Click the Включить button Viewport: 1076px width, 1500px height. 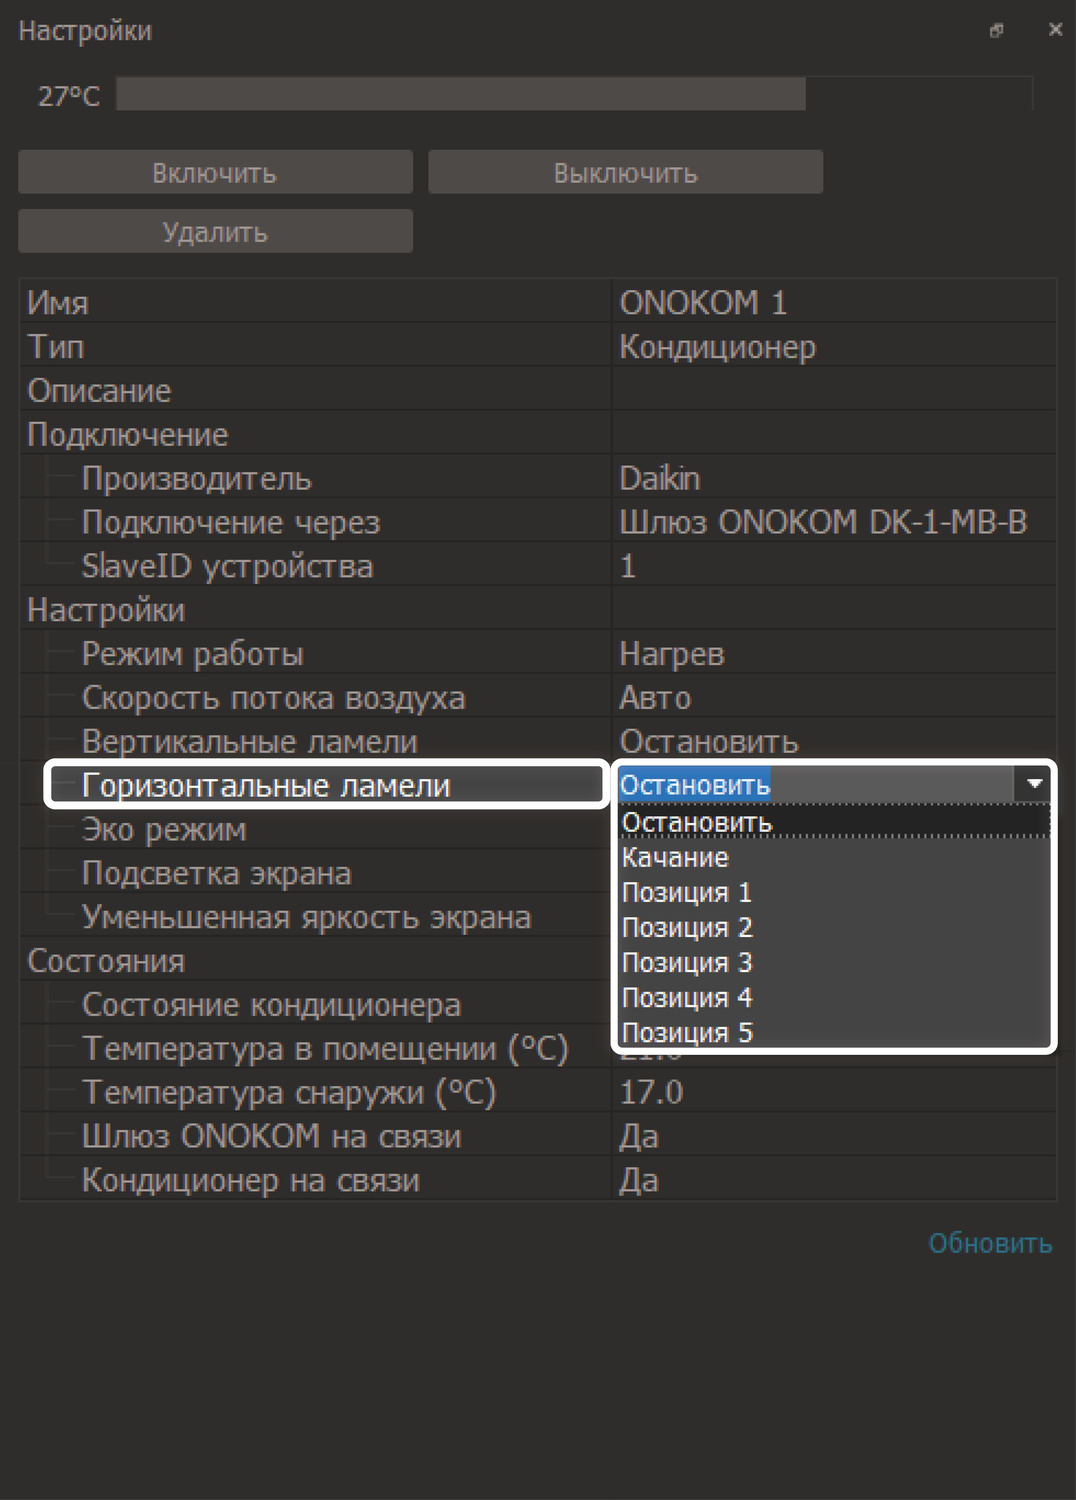click(x=215, y=173)
